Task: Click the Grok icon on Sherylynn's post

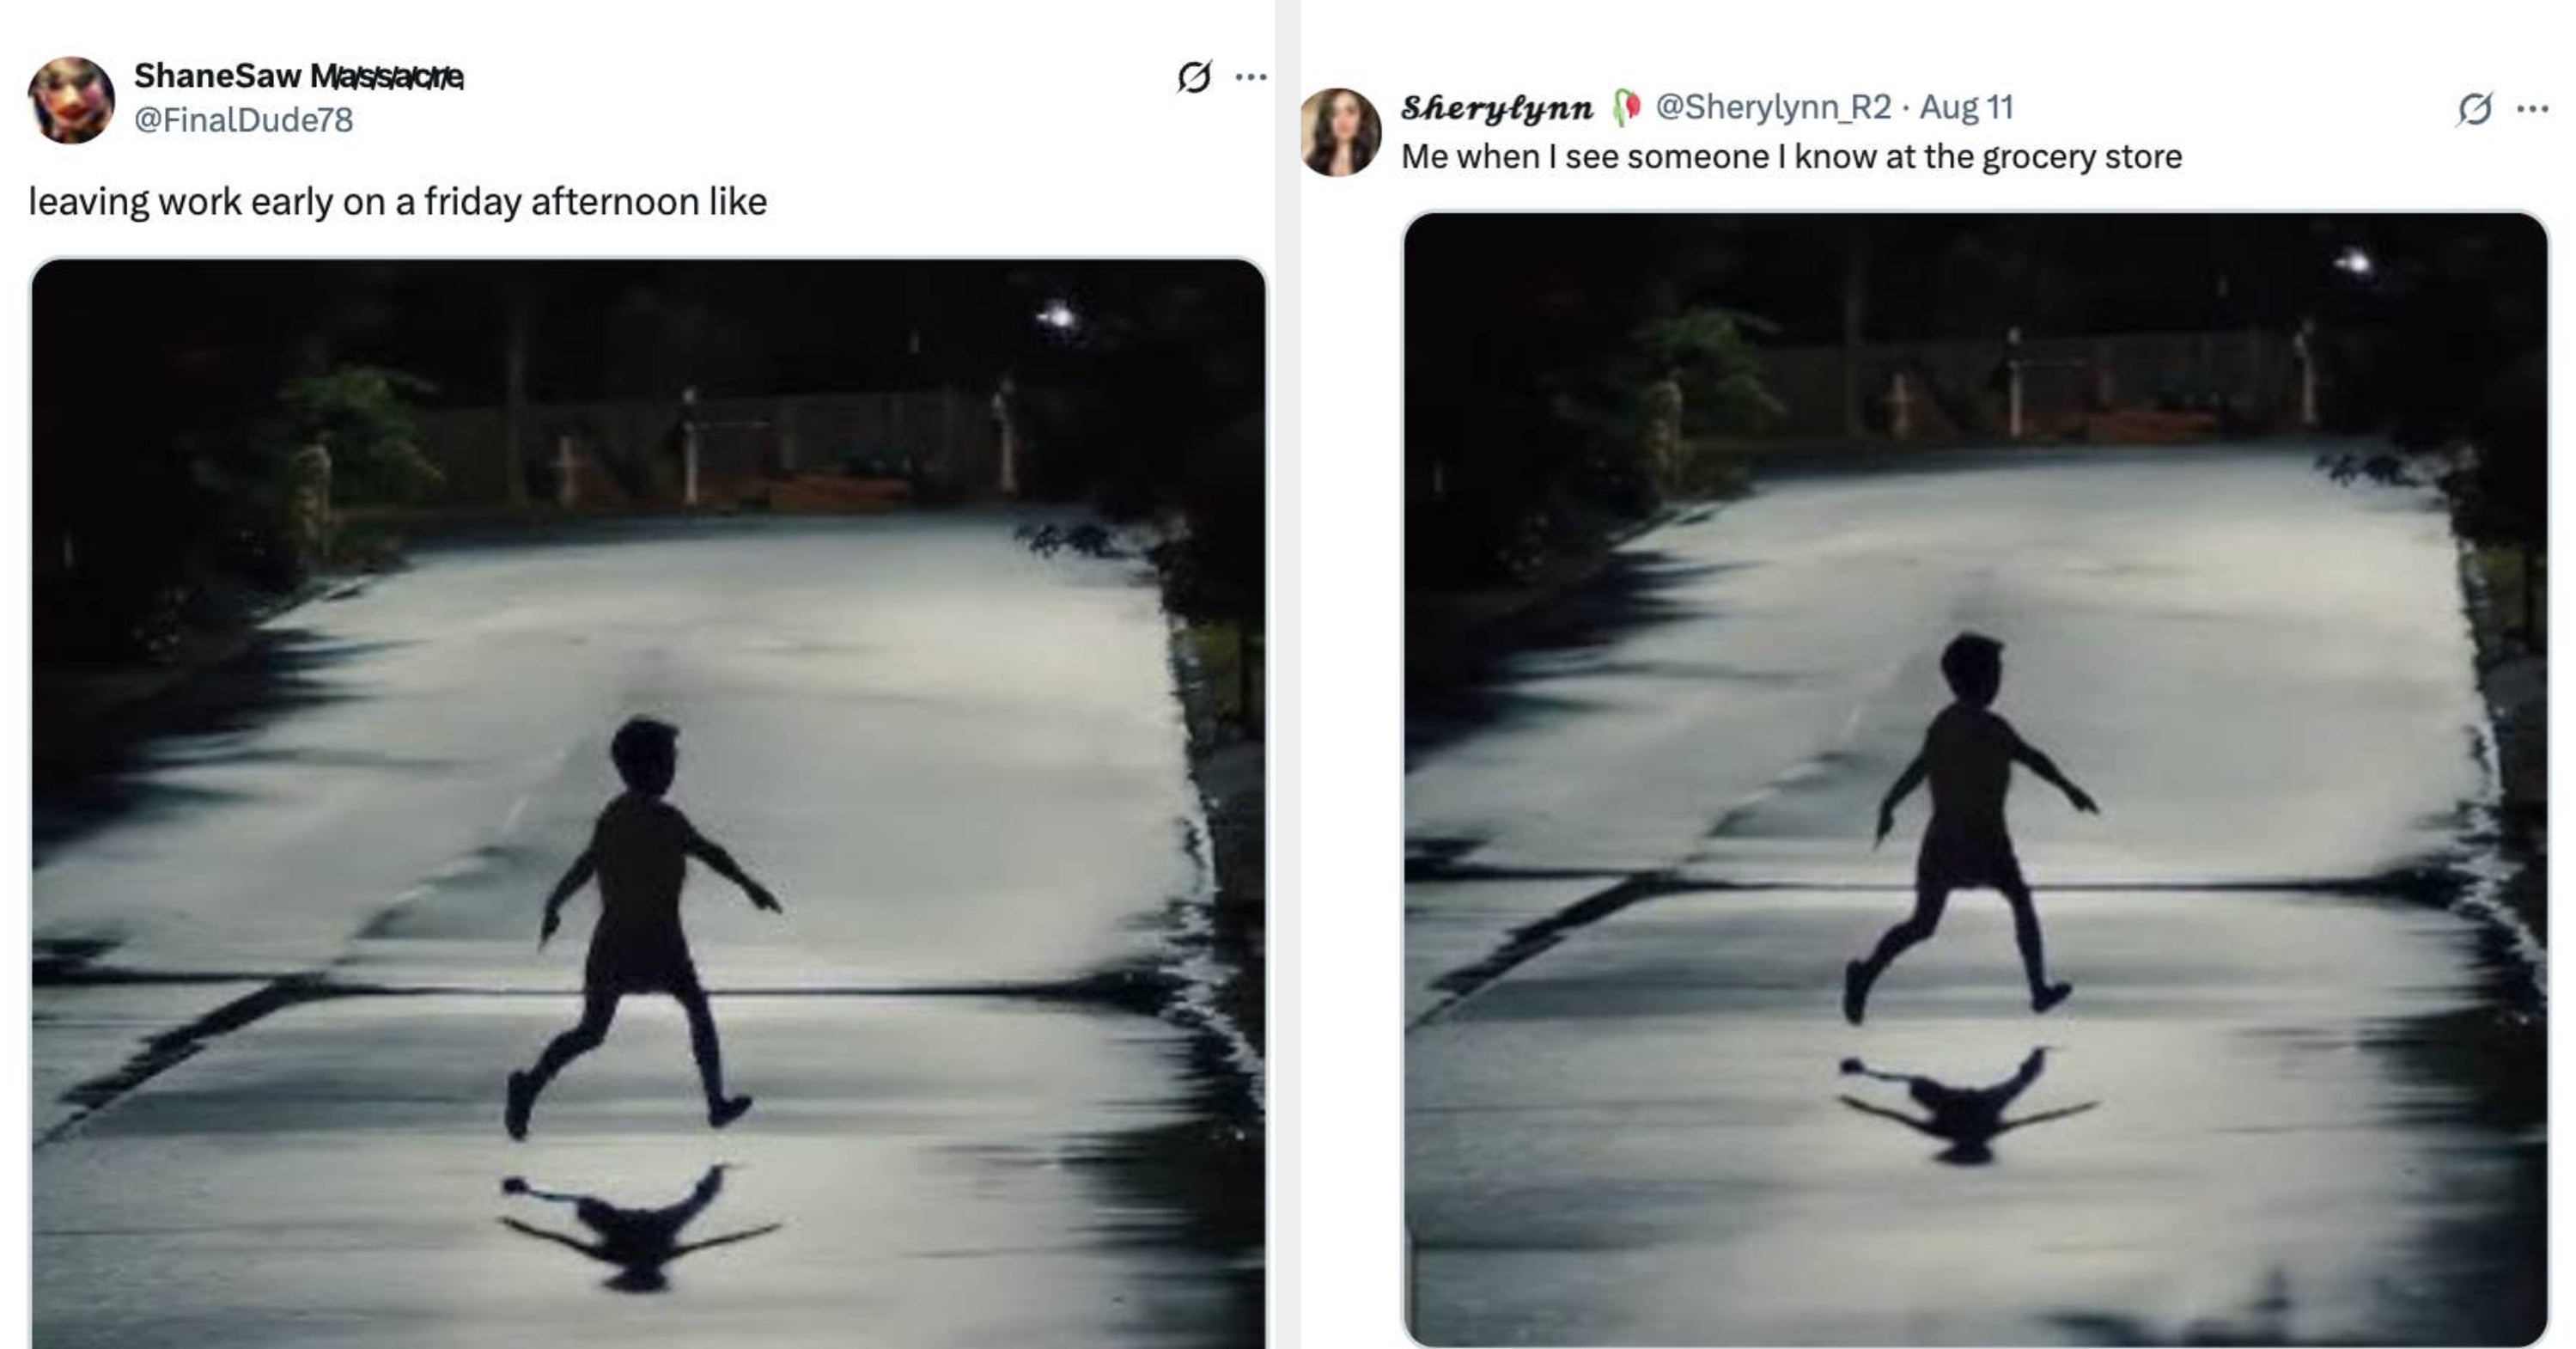Action: coord(2474,108)
